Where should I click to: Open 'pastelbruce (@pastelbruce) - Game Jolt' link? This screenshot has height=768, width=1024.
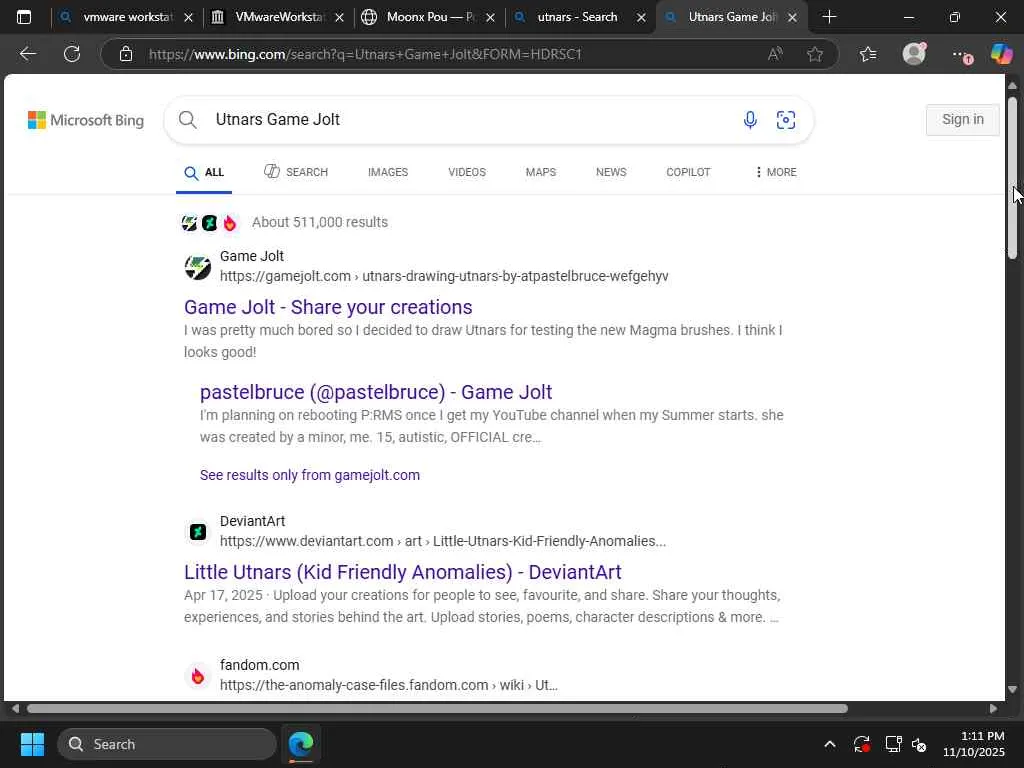click(376, 392)
